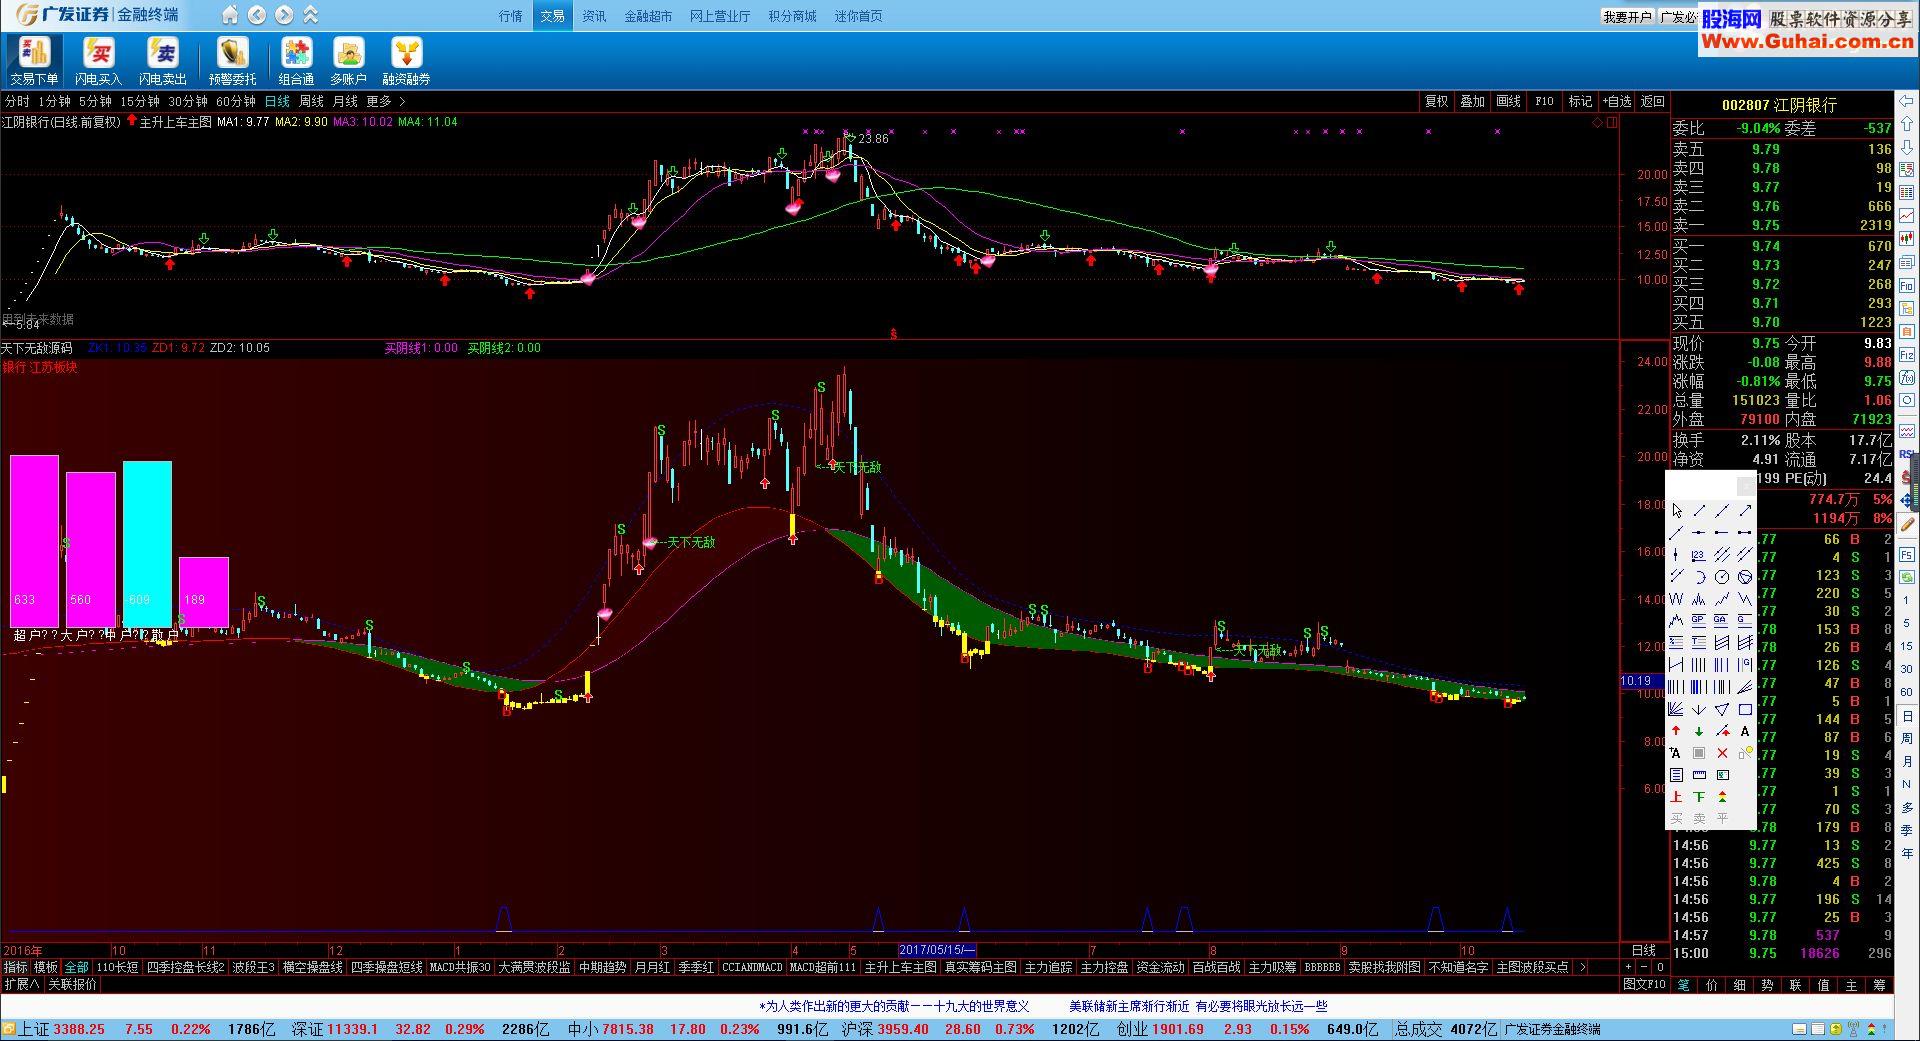Image resolution: width=1920 pixels, height=1041 pixels.
Task: Toggle 复权 price adjustment
Action: tap(1437, 101)
